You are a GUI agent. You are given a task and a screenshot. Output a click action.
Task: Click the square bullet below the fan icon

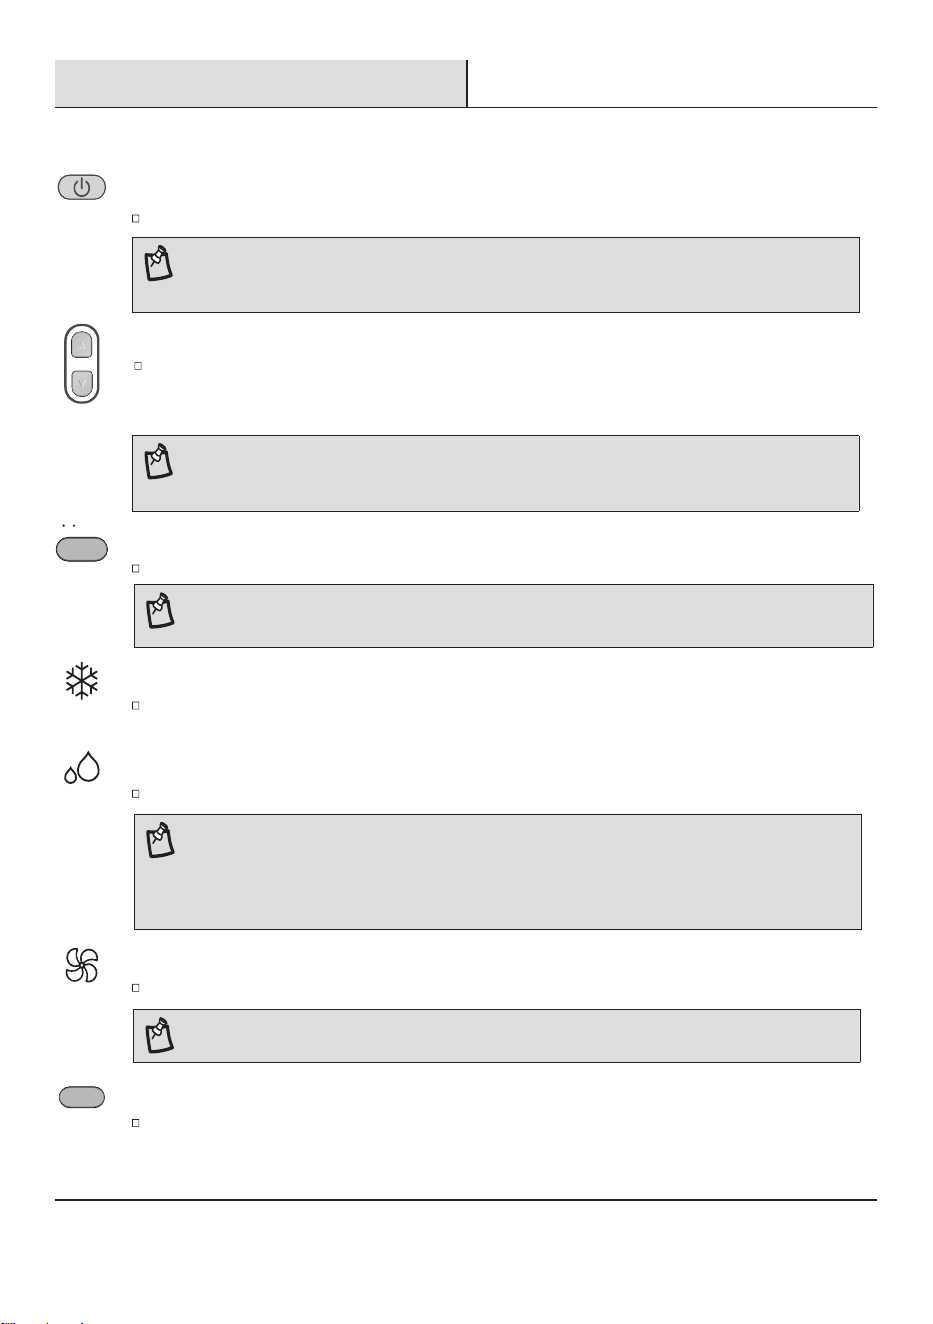pyautogui.click(x=135, y=987)
